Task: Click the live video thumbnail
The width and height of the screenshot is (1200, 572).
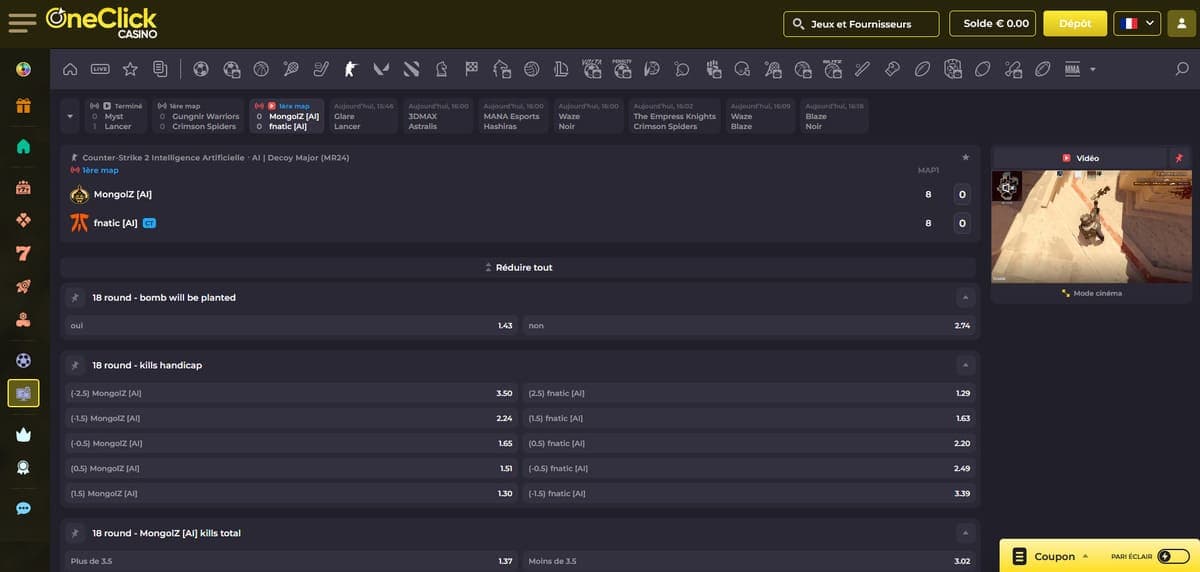Action: click(x=1091, y=226)
